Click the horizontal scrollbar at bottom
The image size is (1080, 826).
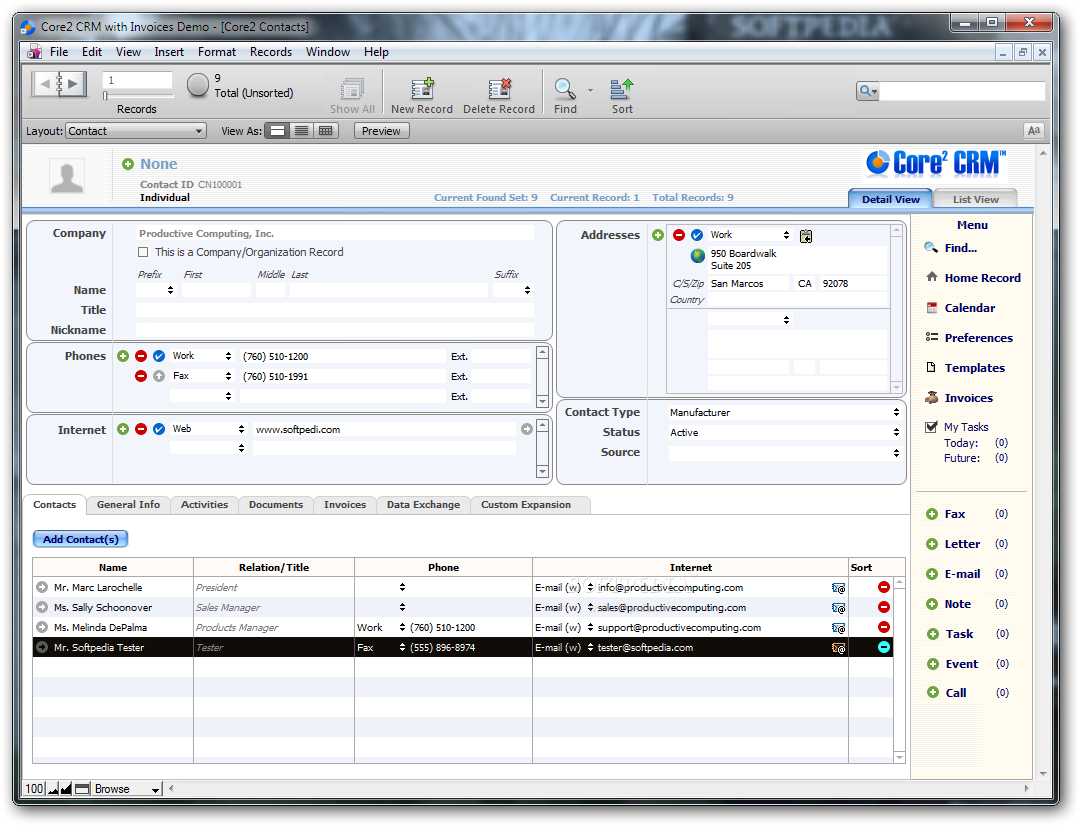pos(599,789)
